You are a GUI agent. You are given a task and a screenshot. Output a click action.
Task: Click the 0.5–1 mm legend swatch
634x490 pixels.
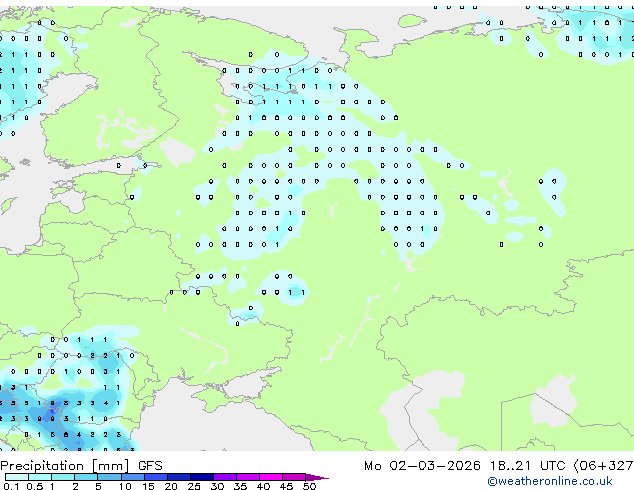[40, 477]
